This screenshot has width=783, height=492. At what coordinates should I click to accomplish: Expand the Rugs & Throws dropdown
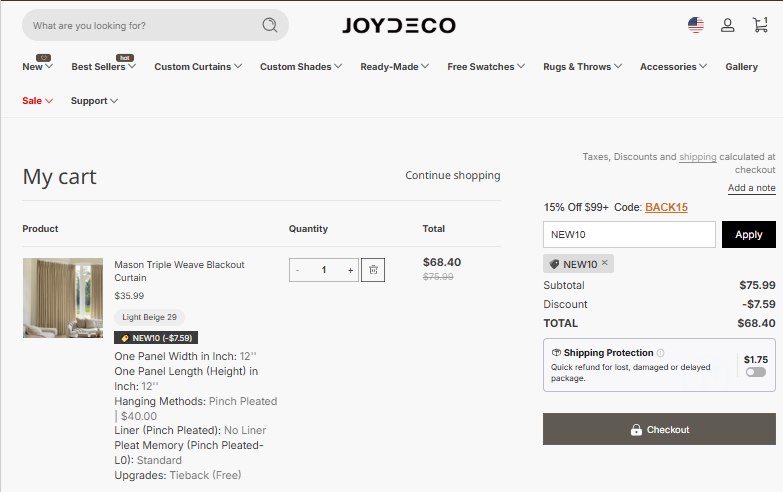pos(582,66)
